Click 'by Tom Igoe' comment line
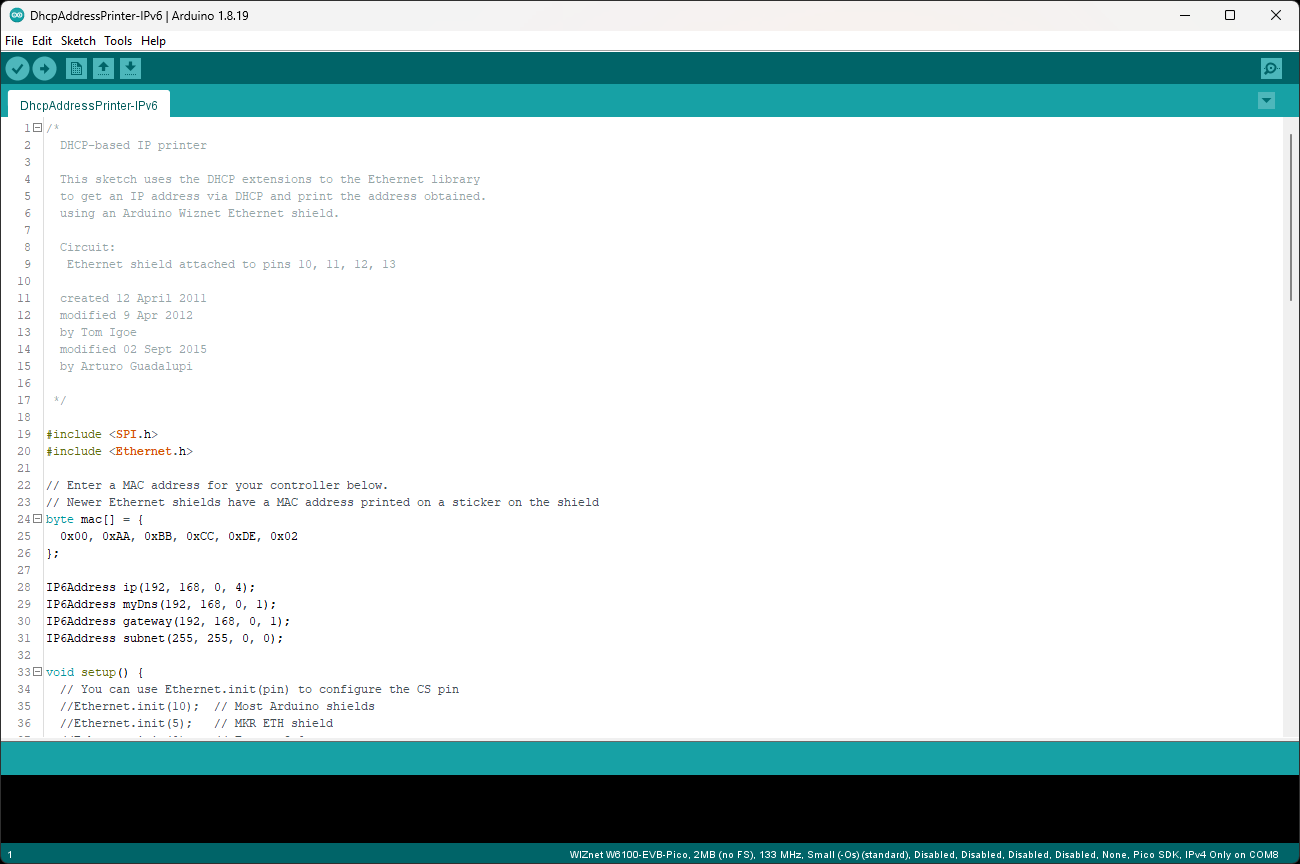This screenshot has height=864, width=1300. pyautogui.click(x=98, y=332)
